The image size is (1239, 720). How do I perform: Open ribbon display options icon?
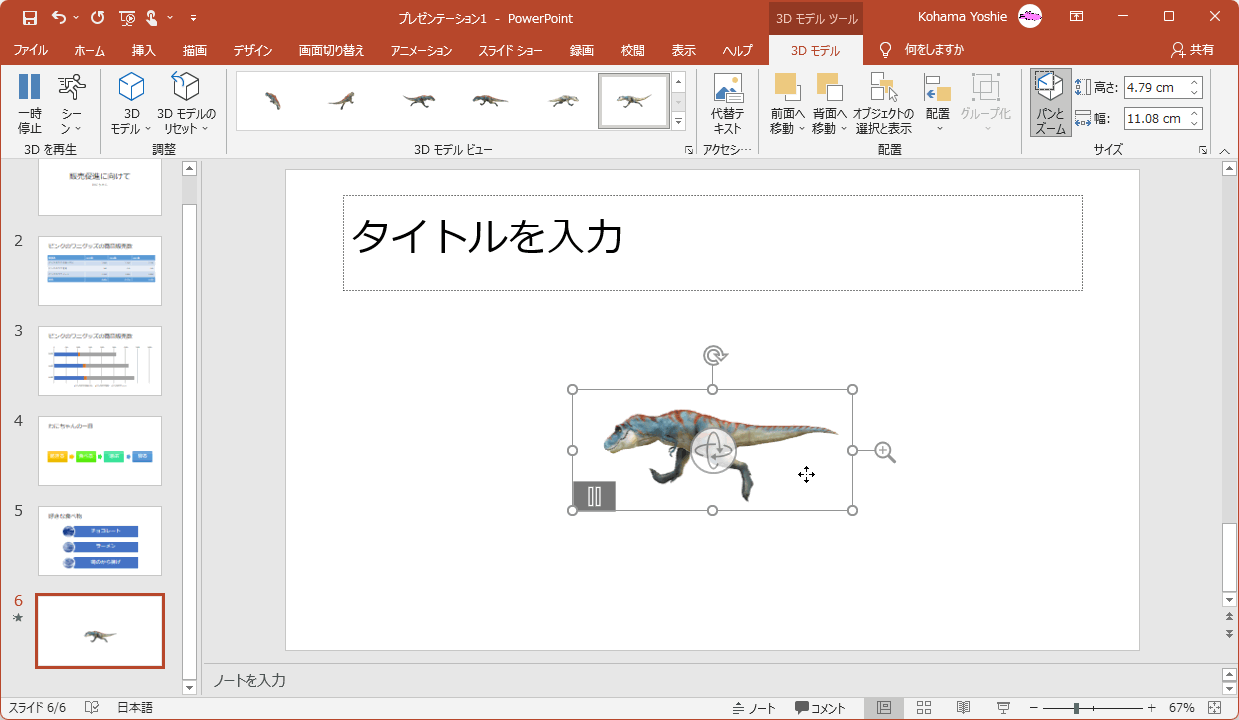coord(1077,17)
